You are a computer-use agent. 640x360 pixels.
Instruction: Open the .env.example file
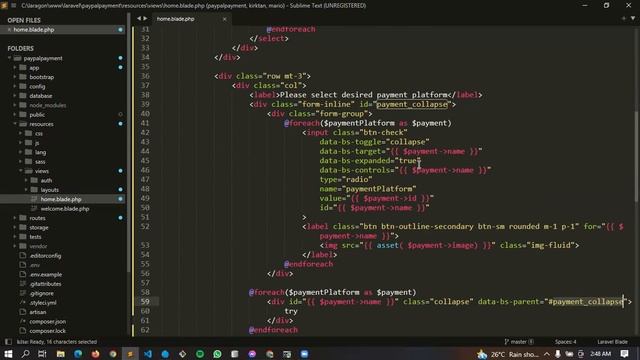(45, 275)
